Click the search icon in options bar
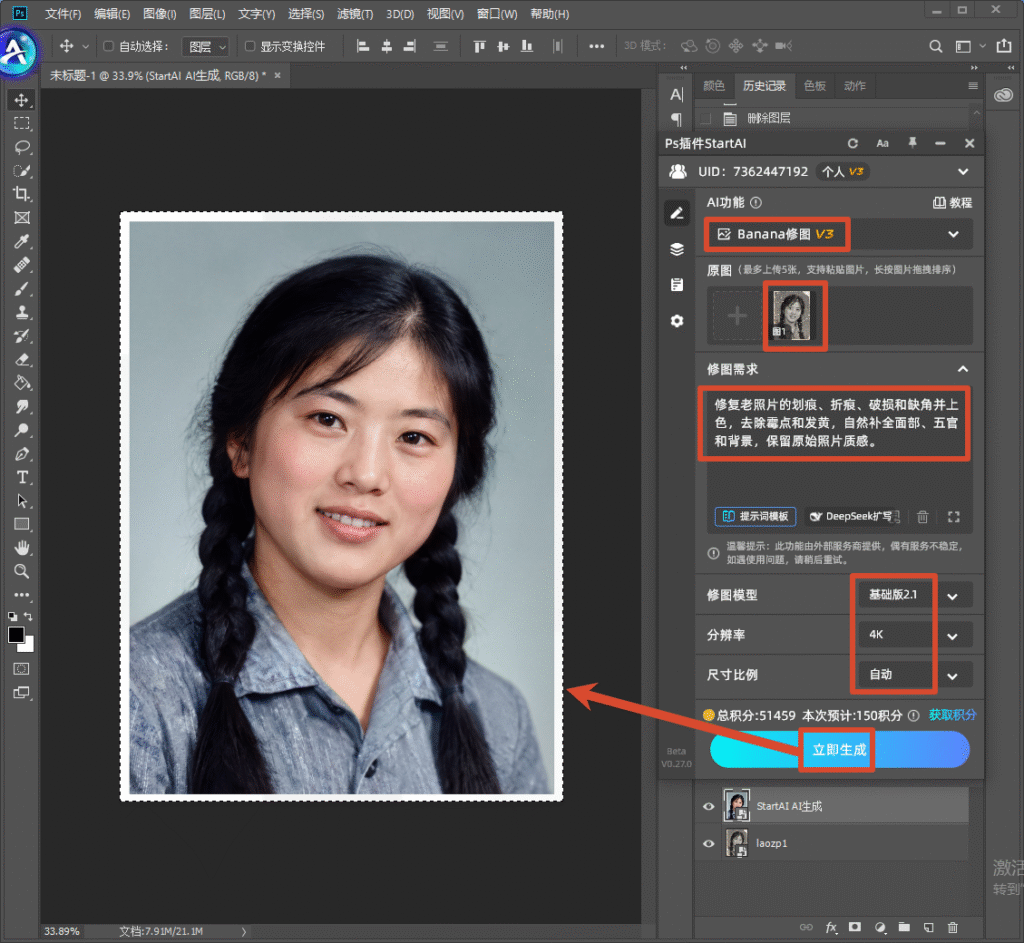 935,46
